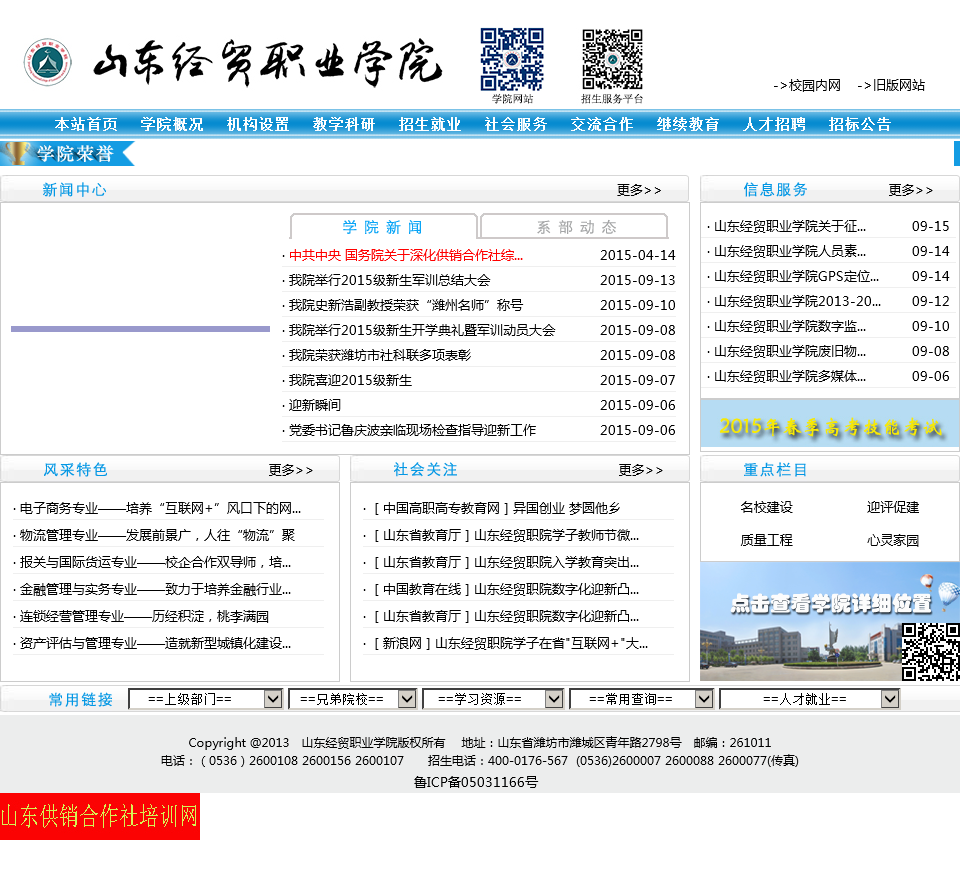Open notice 山东经贸职业学院GPS定位...
The image size is (960, 873).
[x=796, y=276]
